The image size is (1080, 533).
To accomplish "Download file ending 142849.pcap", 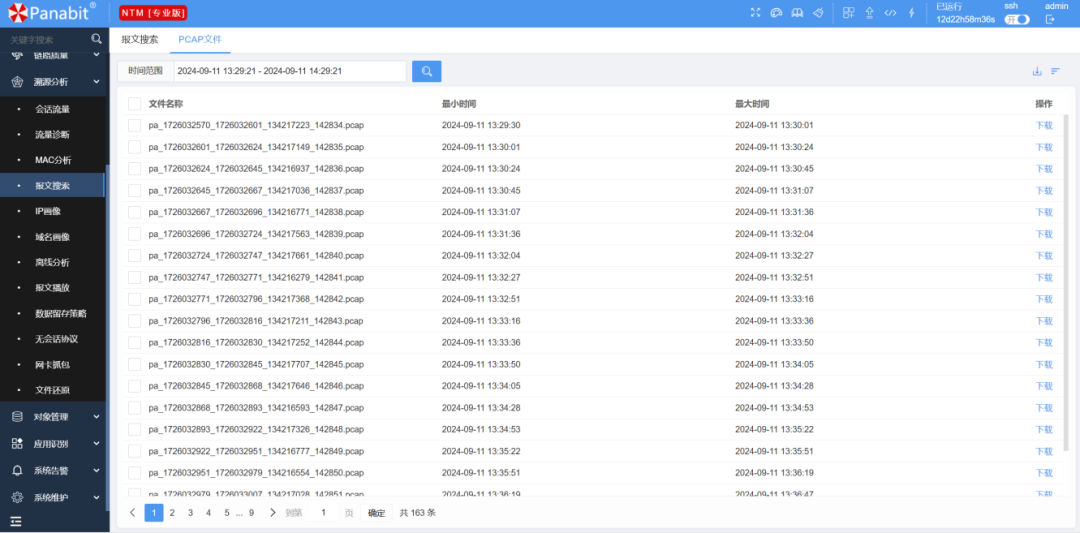I will click(1044, 451).
